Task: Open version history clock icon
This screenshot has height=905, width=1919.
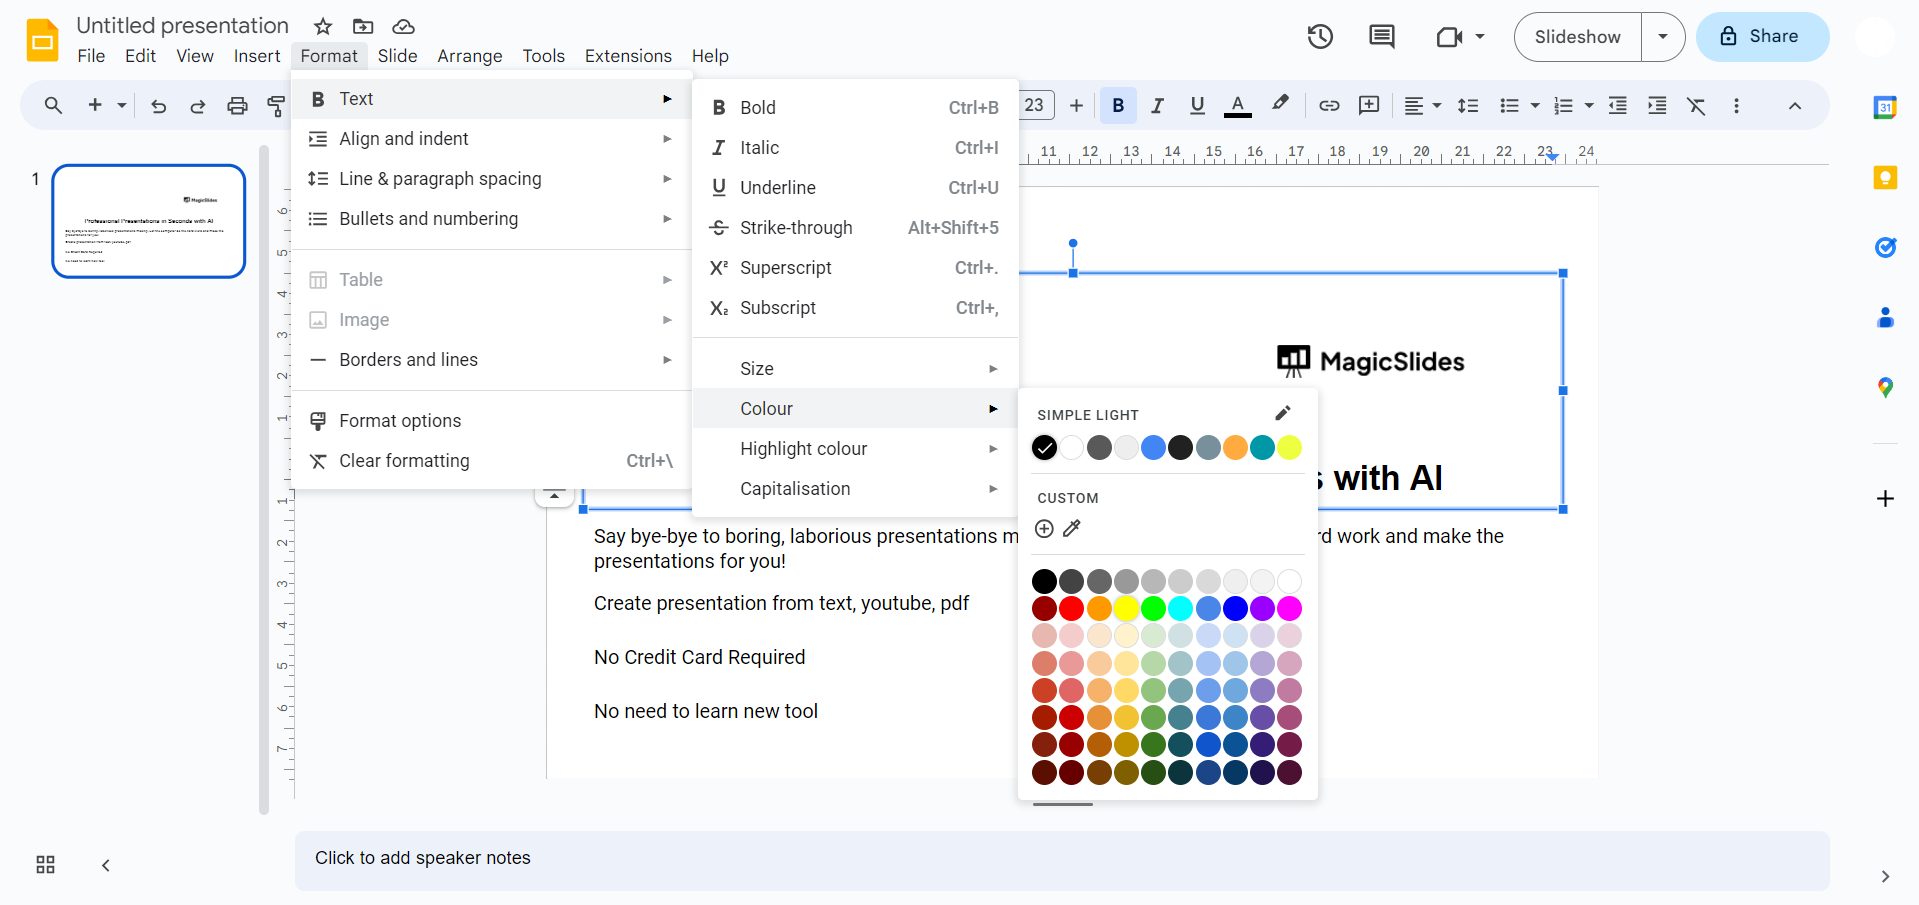Action: (1320, 37)
